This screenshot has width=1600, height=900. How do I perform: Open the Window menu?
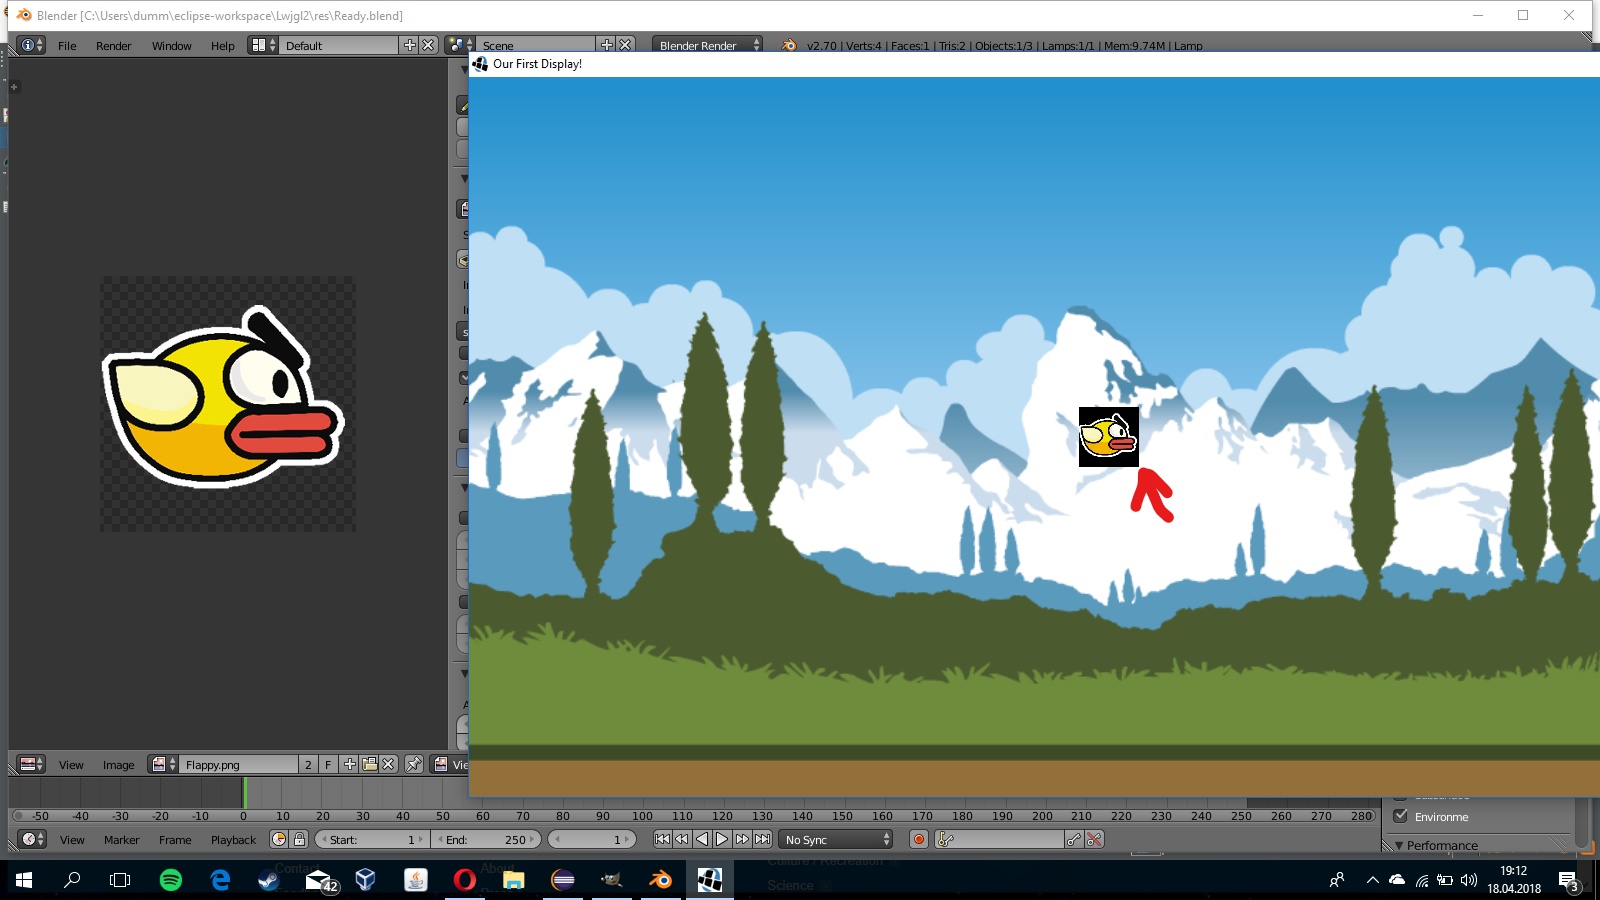[x=172, y=46]
